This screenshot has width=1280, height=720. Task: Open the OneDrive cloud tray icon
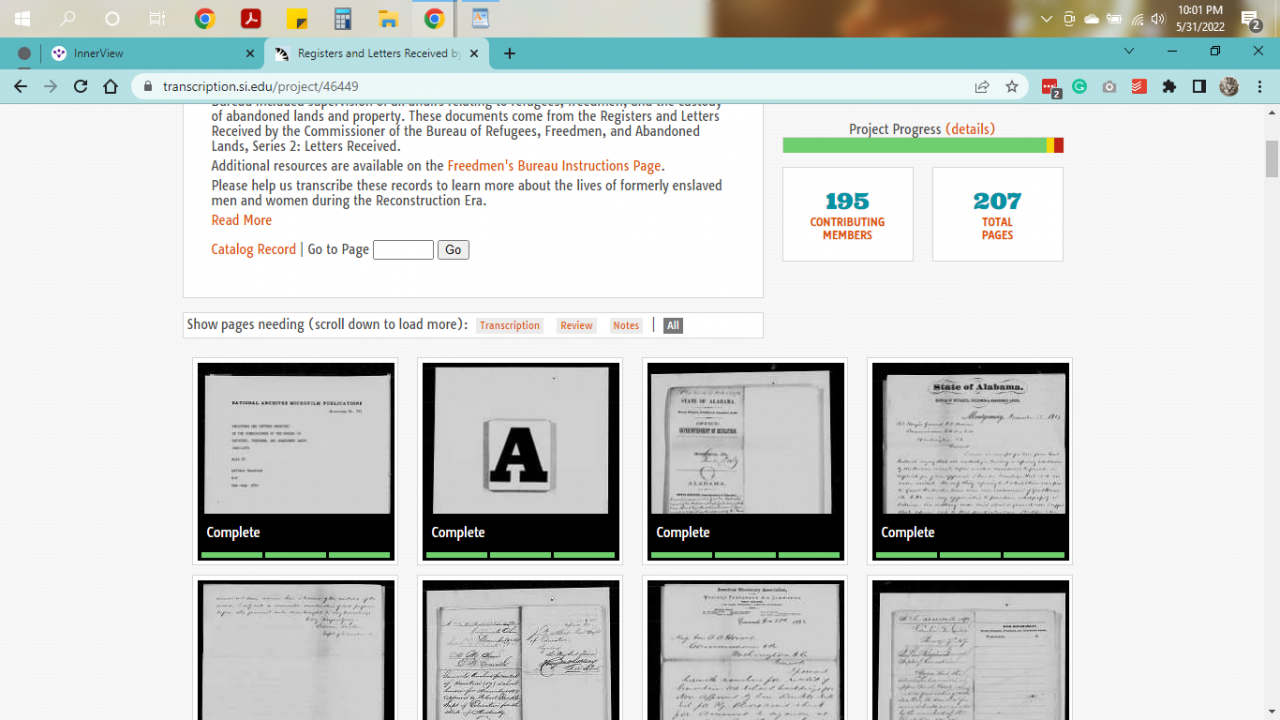coord(1091,19)
